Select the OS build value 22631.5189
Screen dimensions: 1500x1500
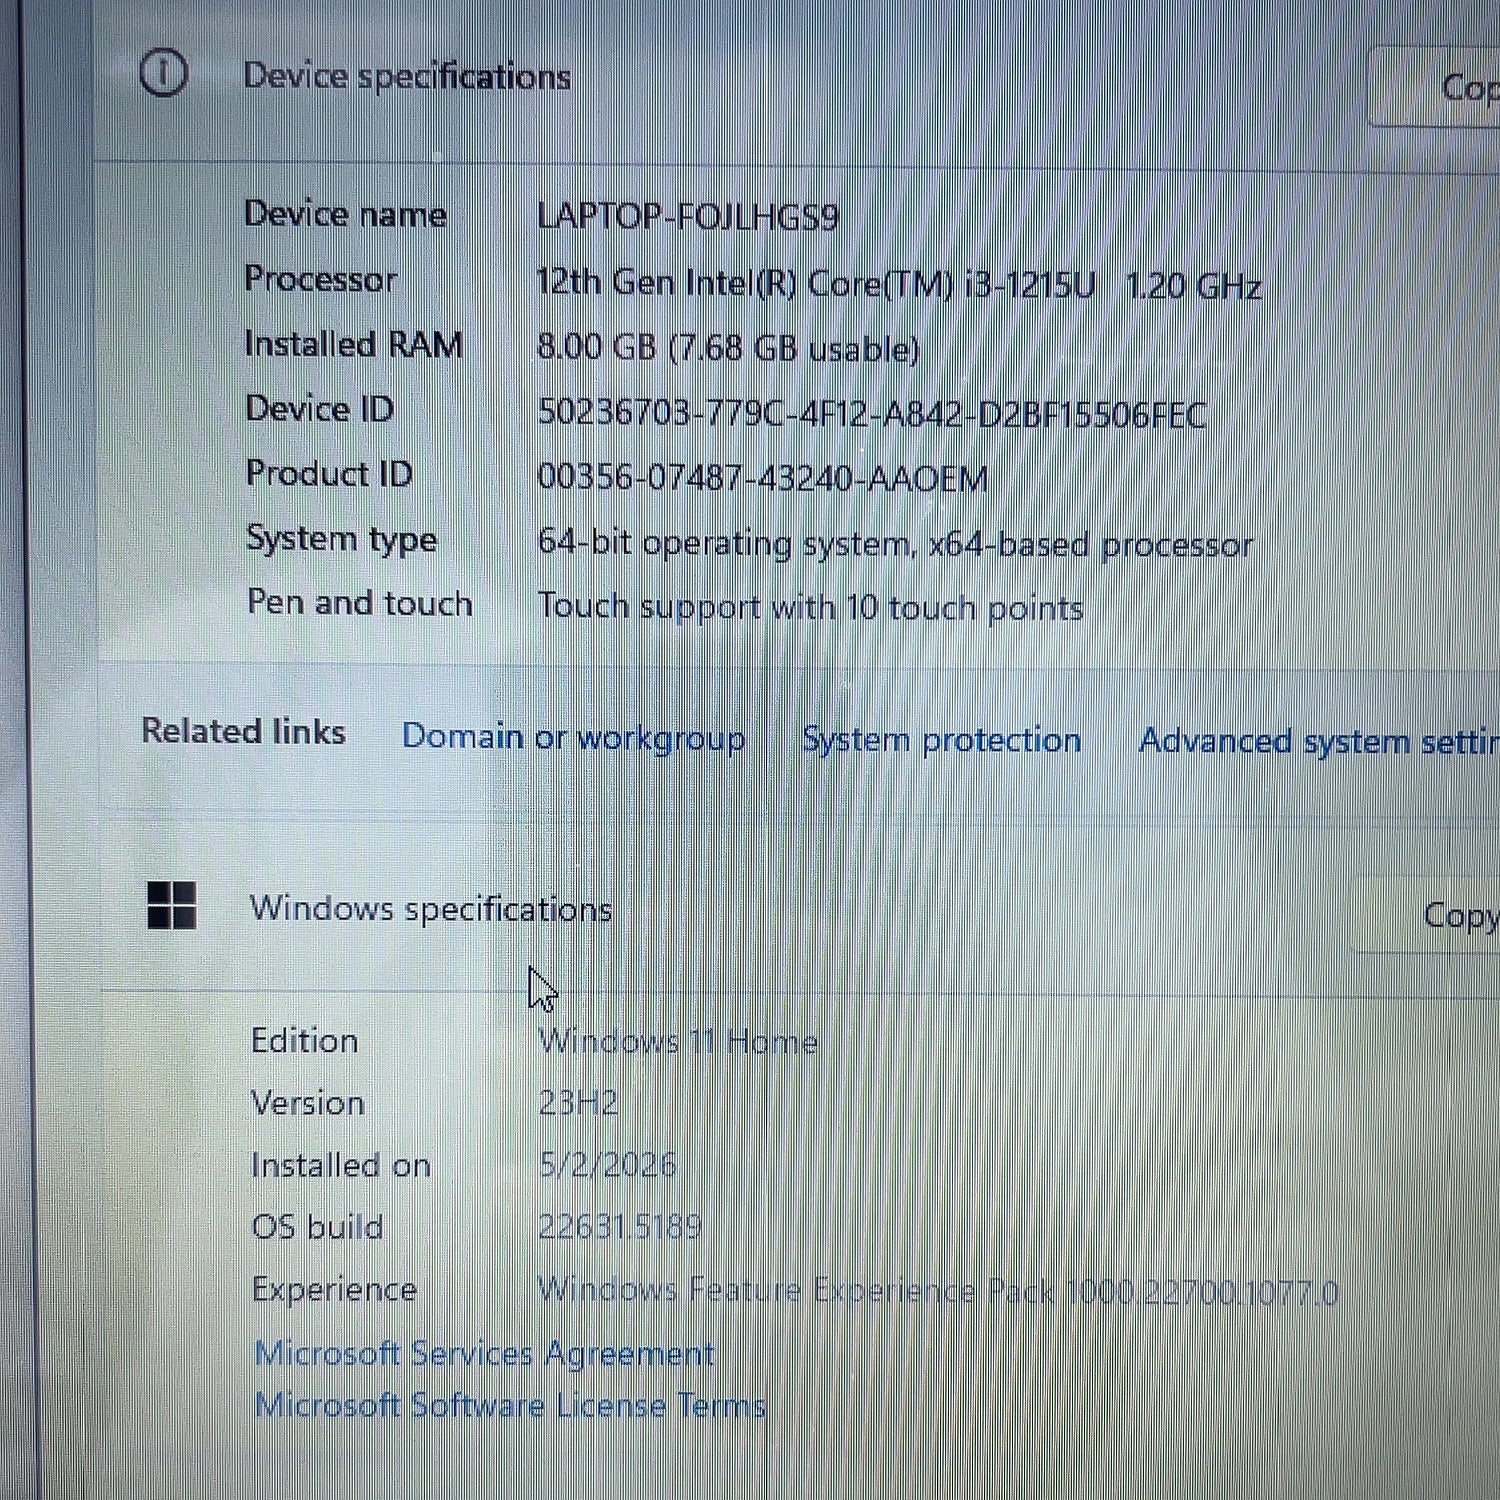[620, 1226]
